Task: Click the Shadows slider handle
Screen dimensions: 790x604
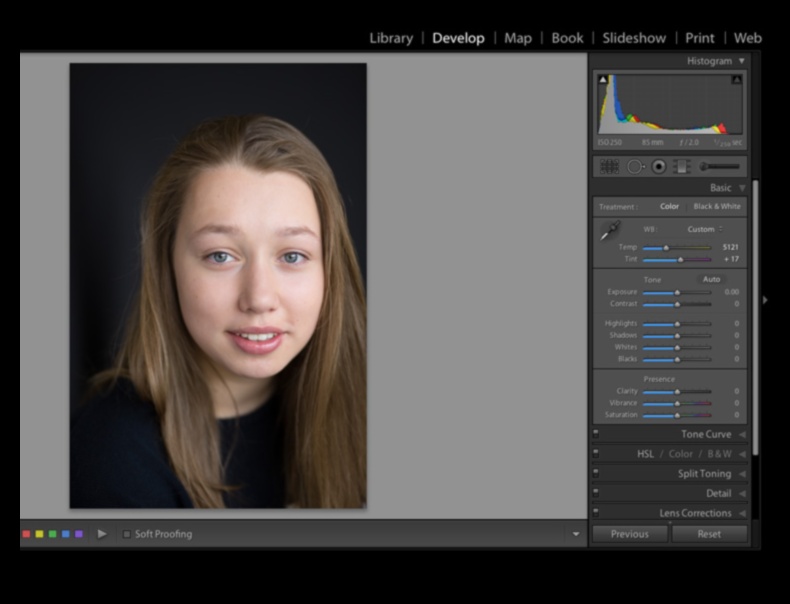Action: point(677,335)
